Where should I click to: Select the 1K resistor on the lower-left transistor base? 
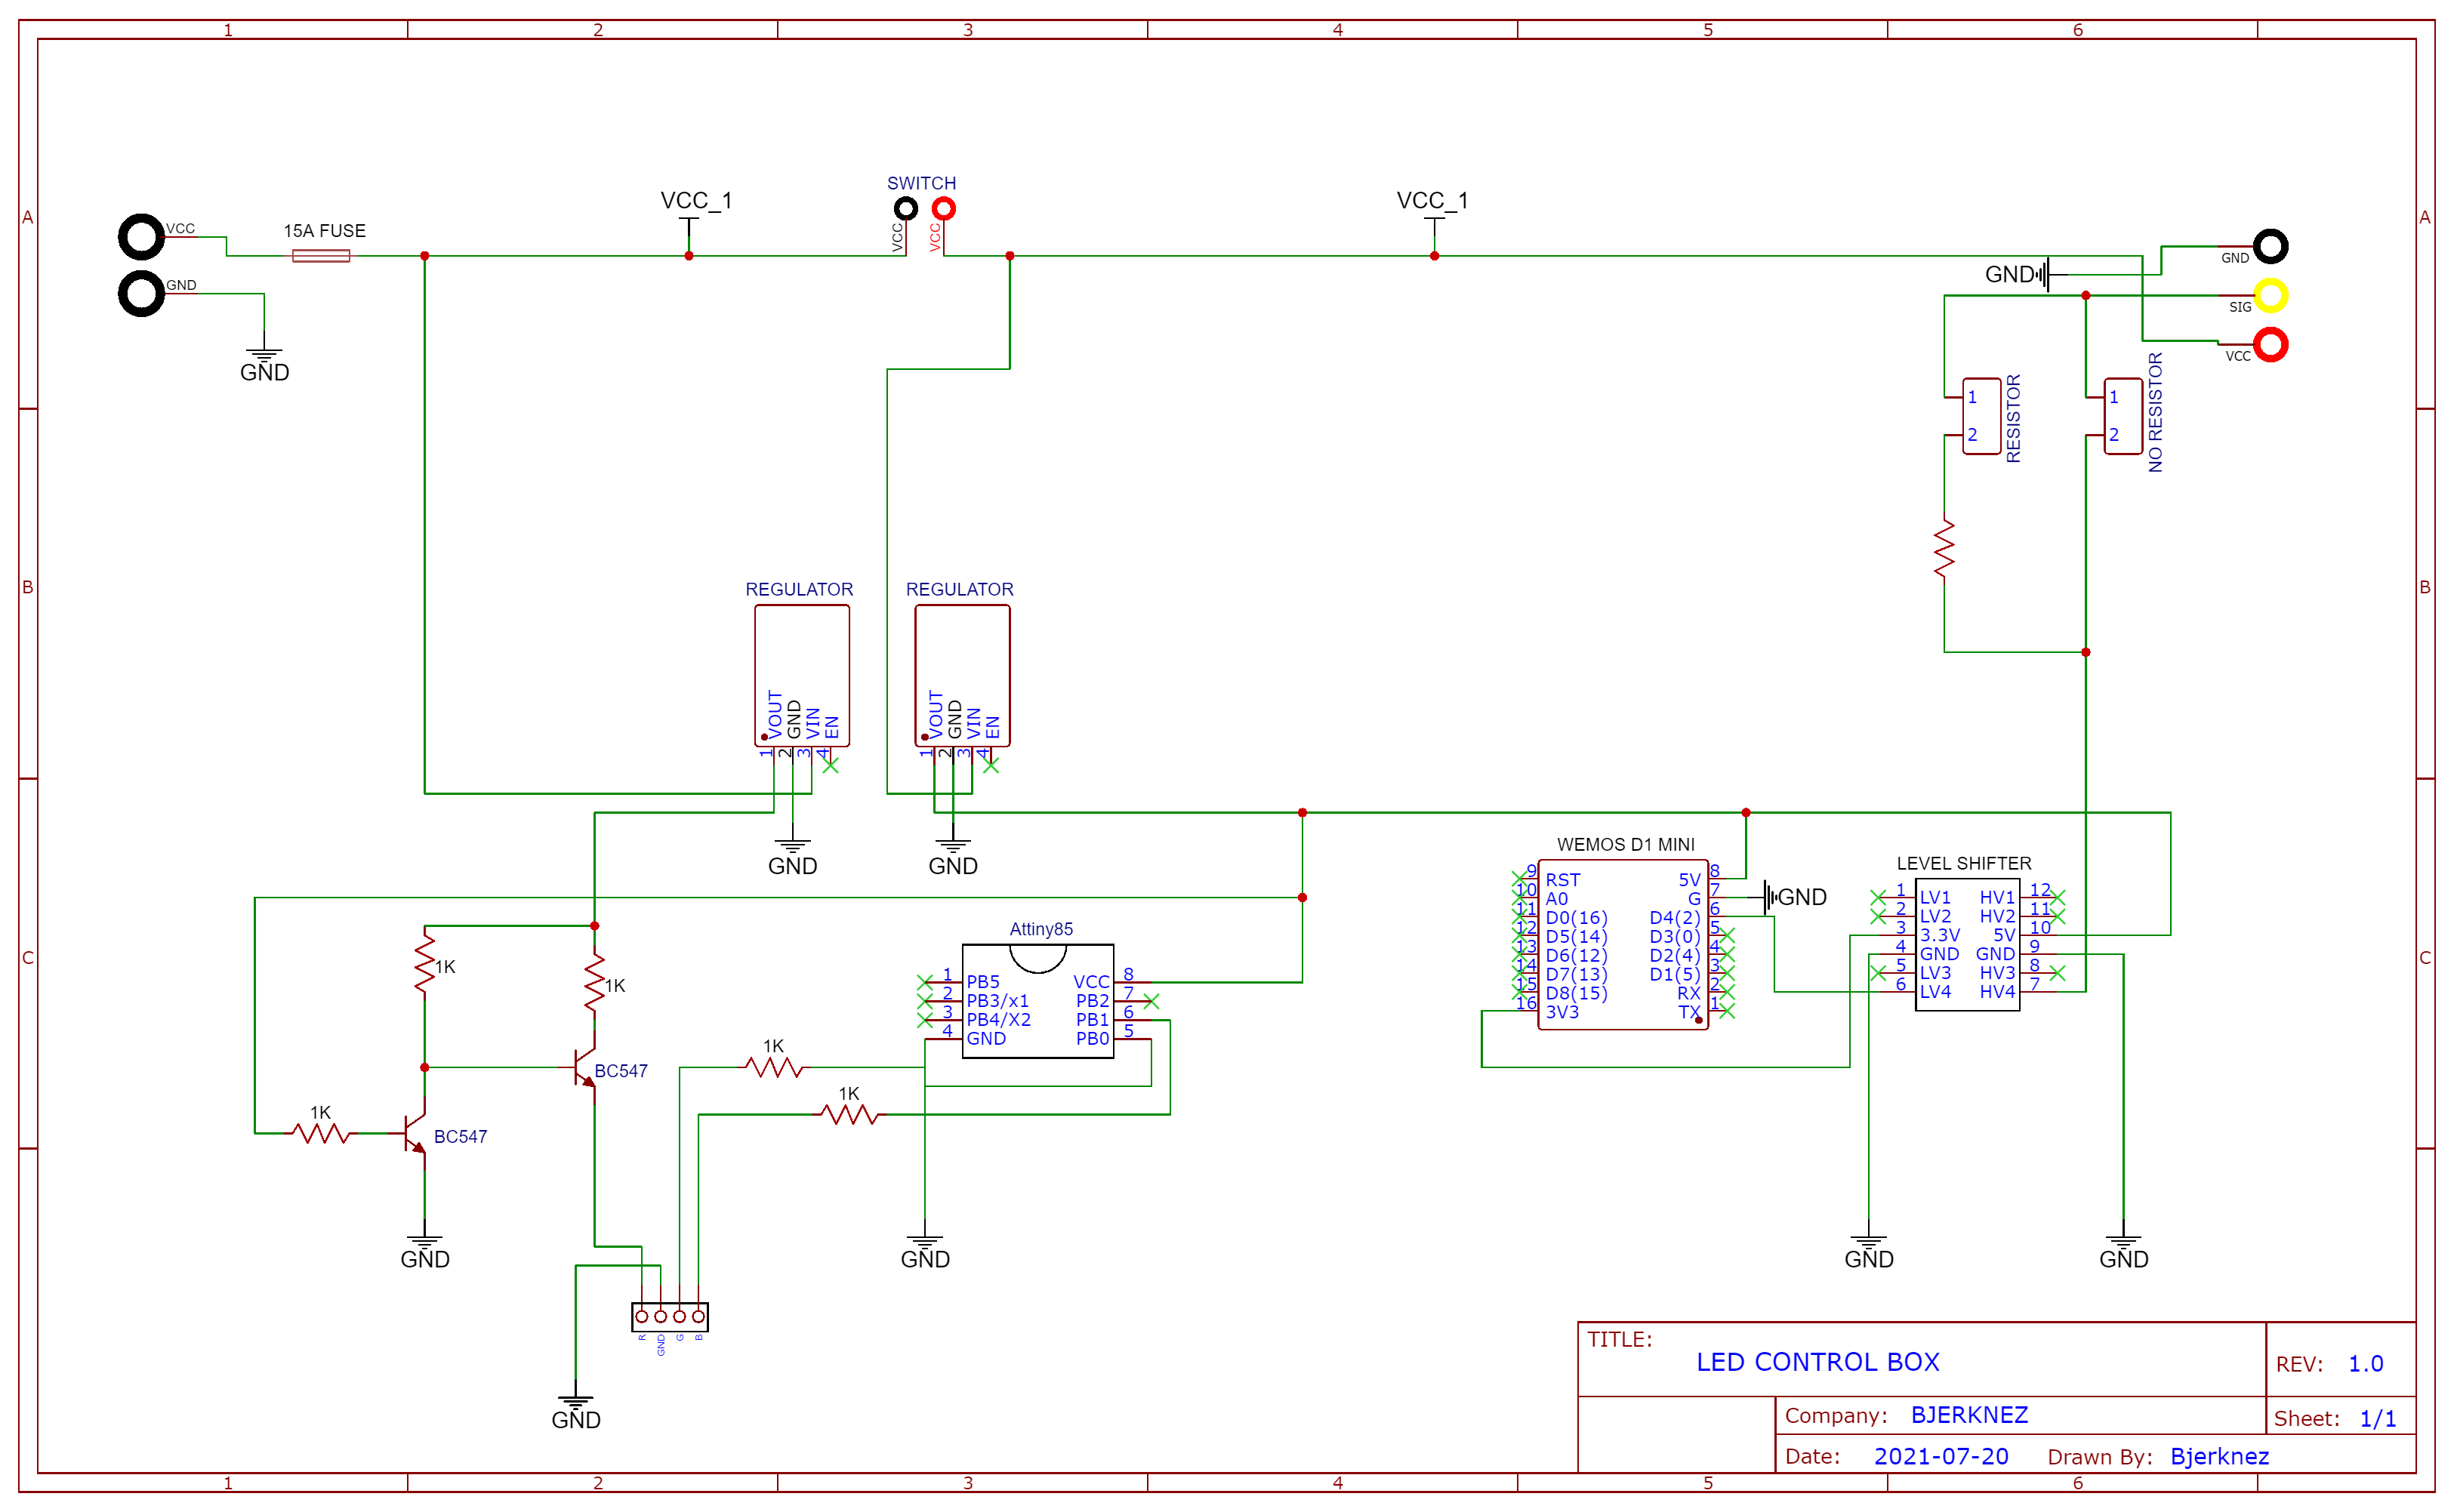(321, 1133)
